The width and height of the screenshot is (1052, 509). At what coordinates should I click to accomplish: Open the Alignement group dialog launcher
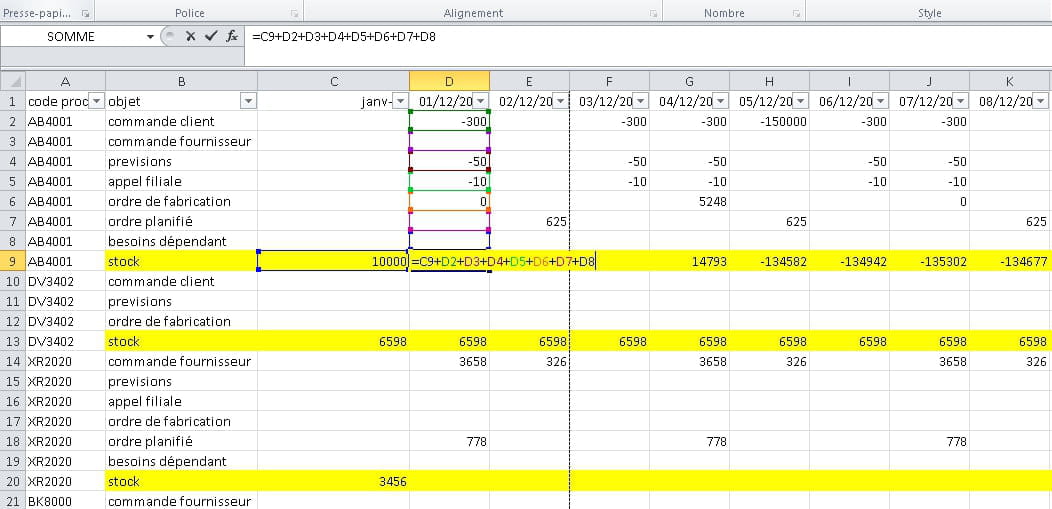click(x=653, y=13)
